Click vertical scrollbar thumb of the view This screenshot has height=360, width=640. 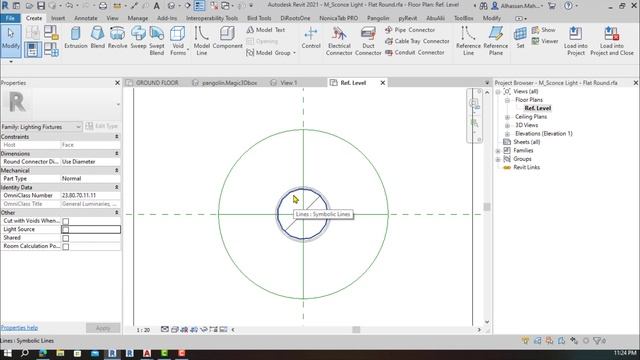(487, 207)
